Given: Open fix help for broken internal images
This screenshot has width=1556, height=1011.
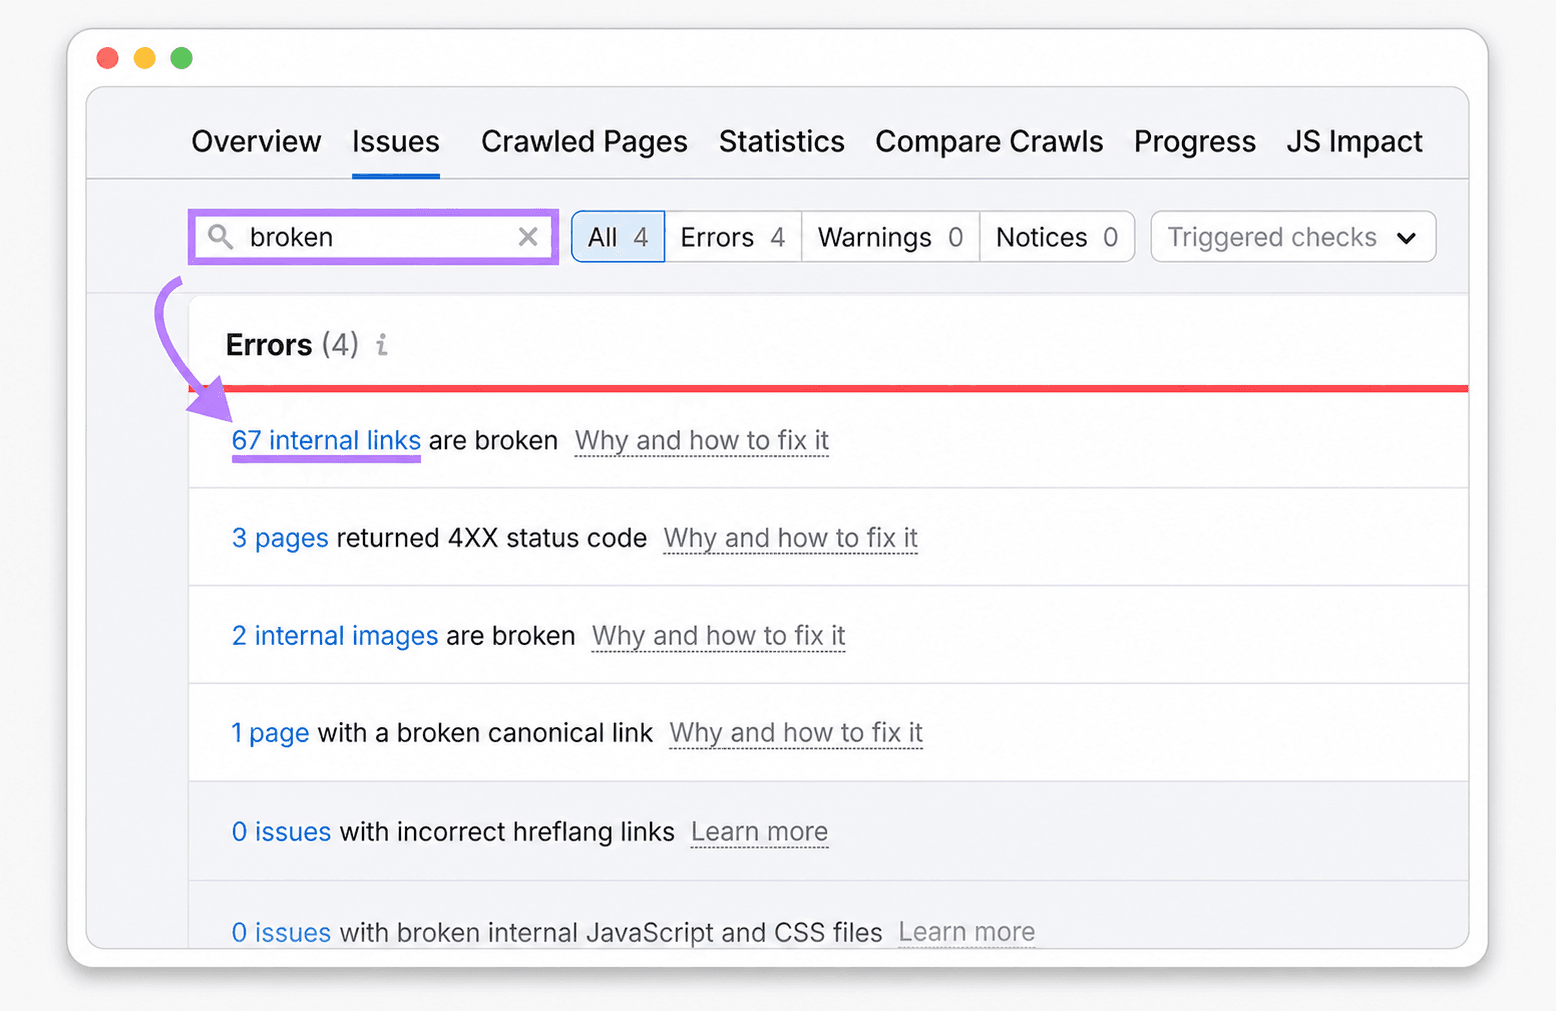Looking at the screenshot, I should (x=718, y=636).
